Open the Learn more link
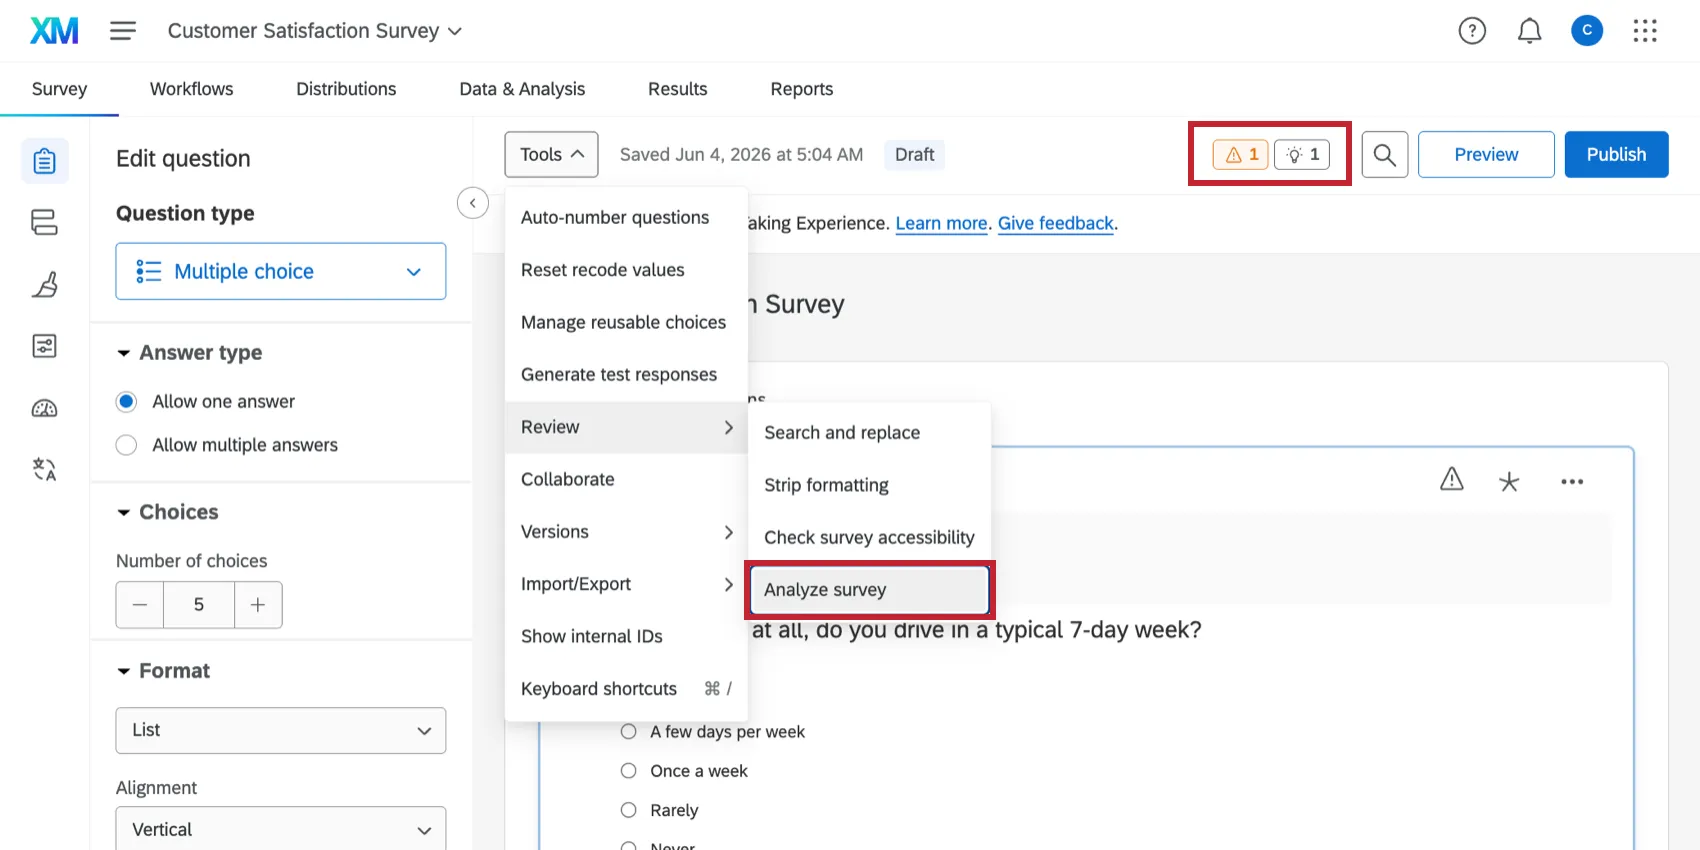Screen dimensions: 1700x850 [x=941, y=223]
